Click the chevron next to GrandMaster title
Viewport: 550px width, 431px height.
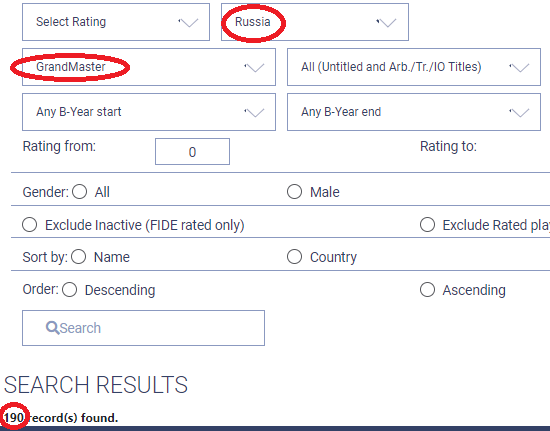pyautogui.click(x=254, y=67)
